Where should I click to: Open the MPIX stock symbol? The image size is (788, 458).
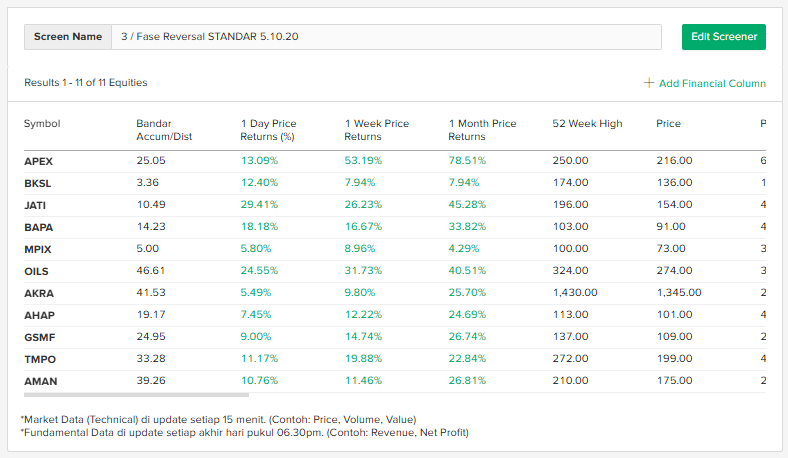click(37, 249)
